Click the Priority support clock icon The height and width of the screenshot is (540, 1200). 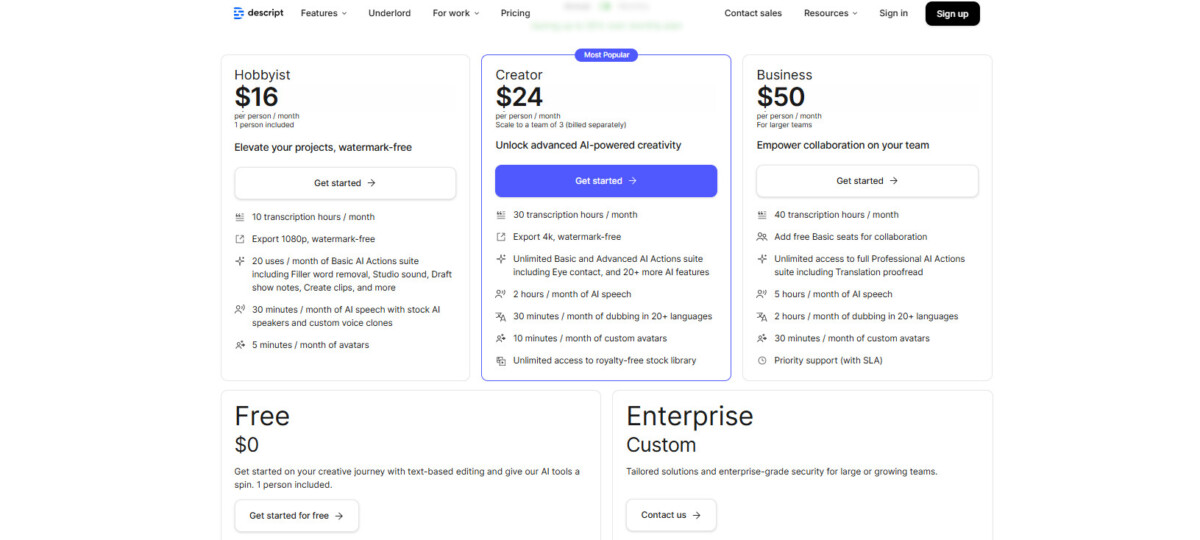point(762,360)
